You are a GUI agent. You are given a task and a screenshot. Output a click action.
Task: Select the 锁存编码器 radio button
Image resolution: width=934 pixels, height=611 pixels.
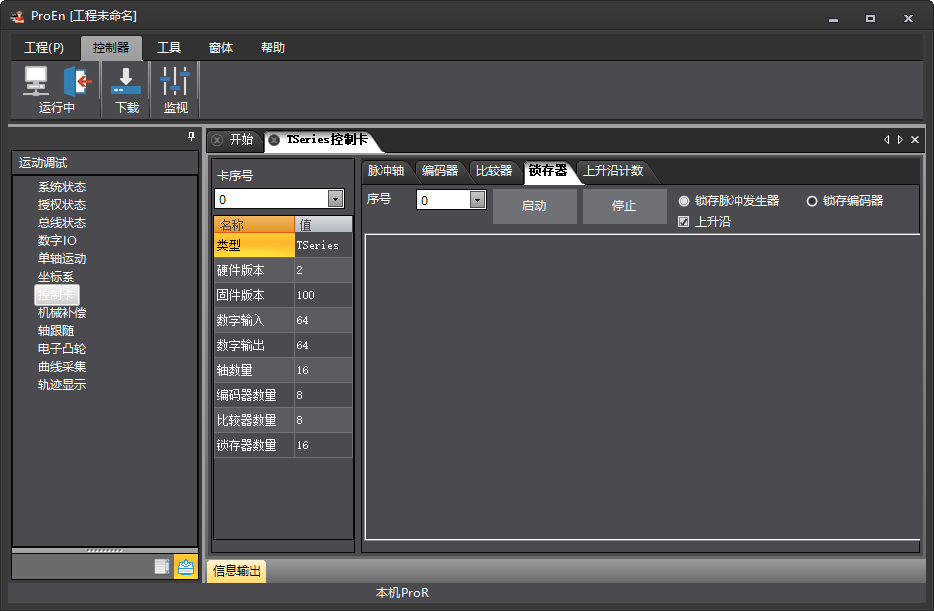click(x=811, y=201)
